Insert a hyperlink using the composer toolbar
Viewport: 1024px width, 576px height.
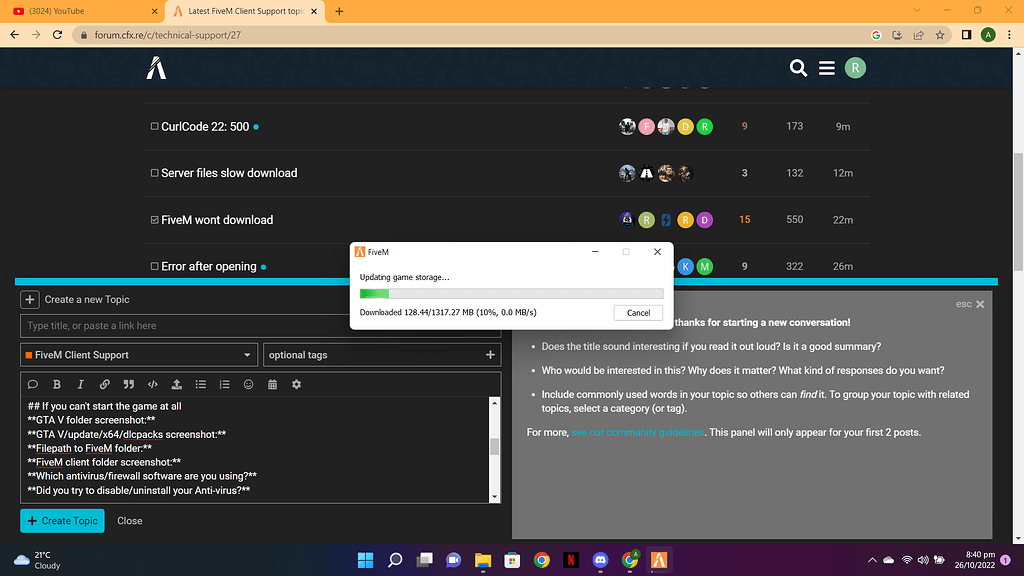coord(103,384)
